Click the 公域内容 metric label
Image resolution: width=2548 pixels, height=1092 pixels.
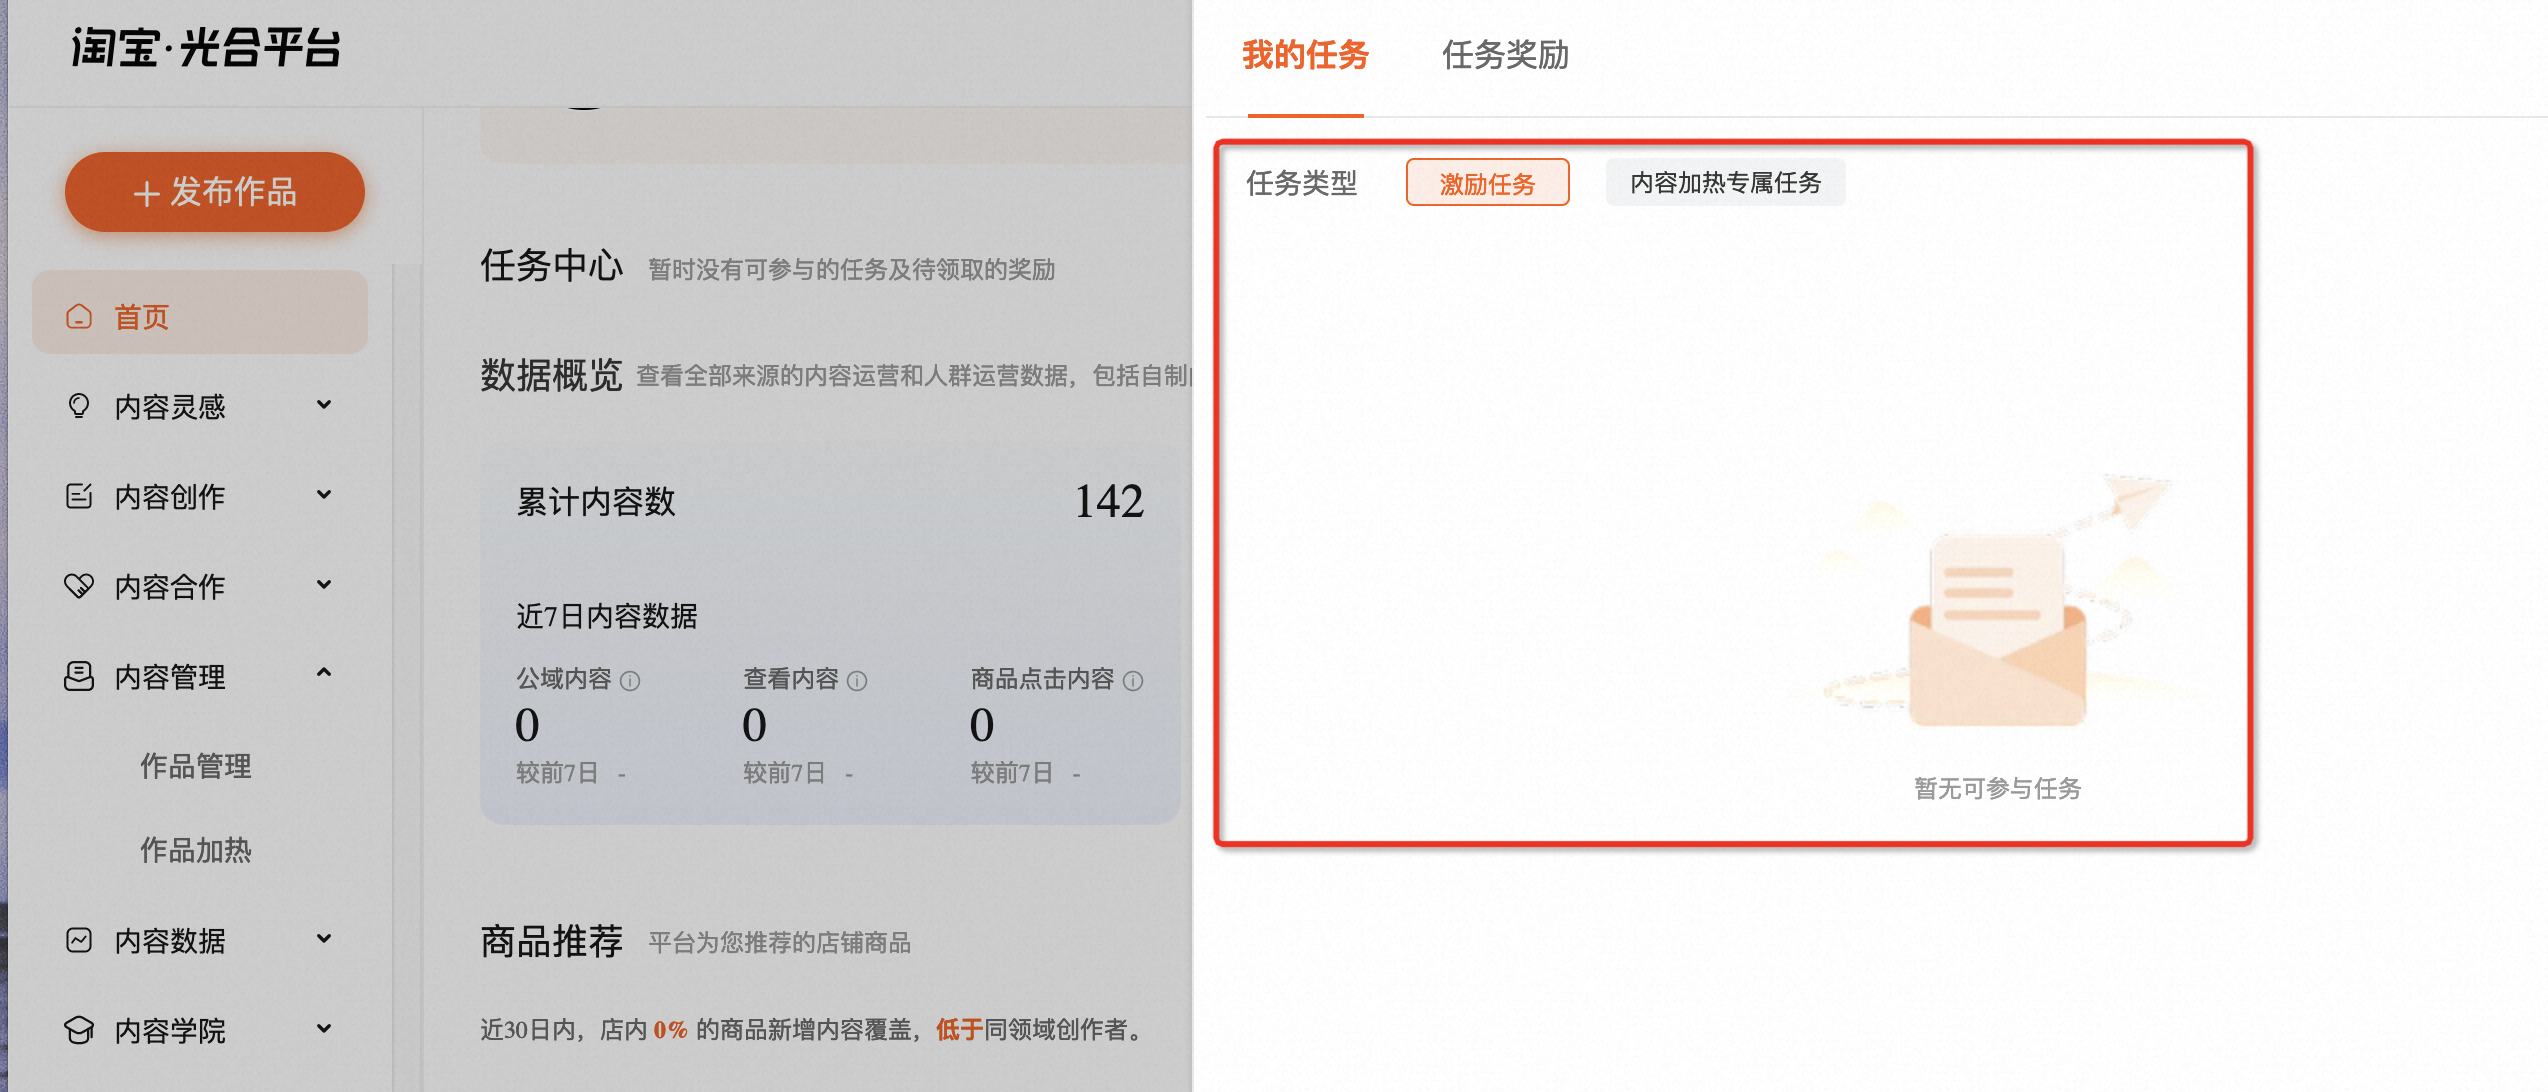(564, 679)
